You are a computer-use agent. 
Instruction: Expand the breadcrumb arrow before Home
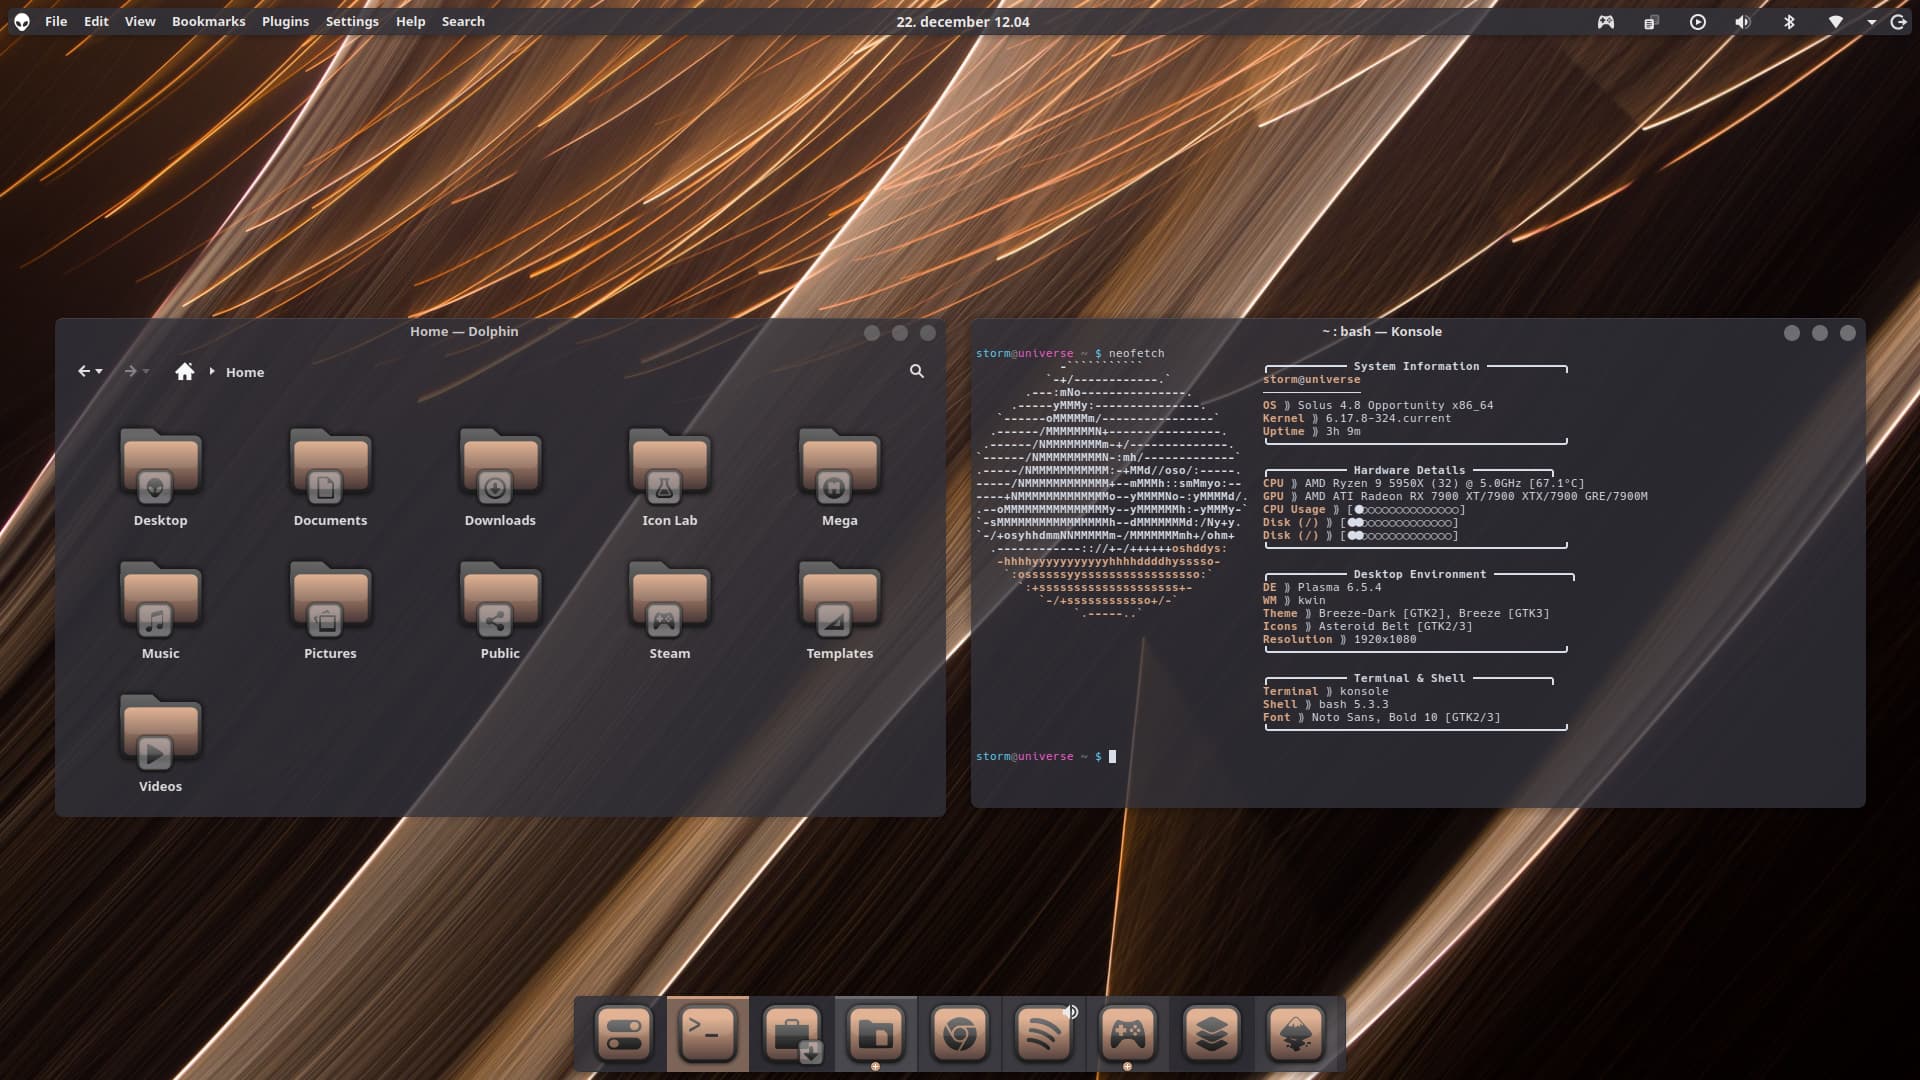pyautogui.click(x=212, y=371)
